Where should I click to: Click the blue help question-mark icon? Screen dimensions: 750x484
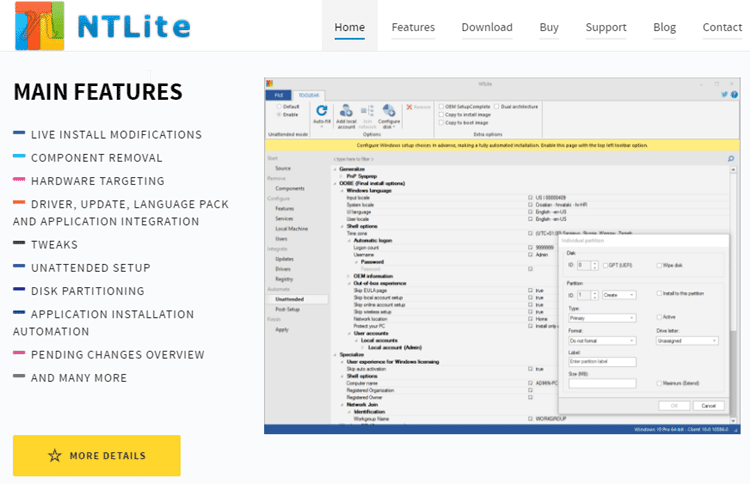734,95
